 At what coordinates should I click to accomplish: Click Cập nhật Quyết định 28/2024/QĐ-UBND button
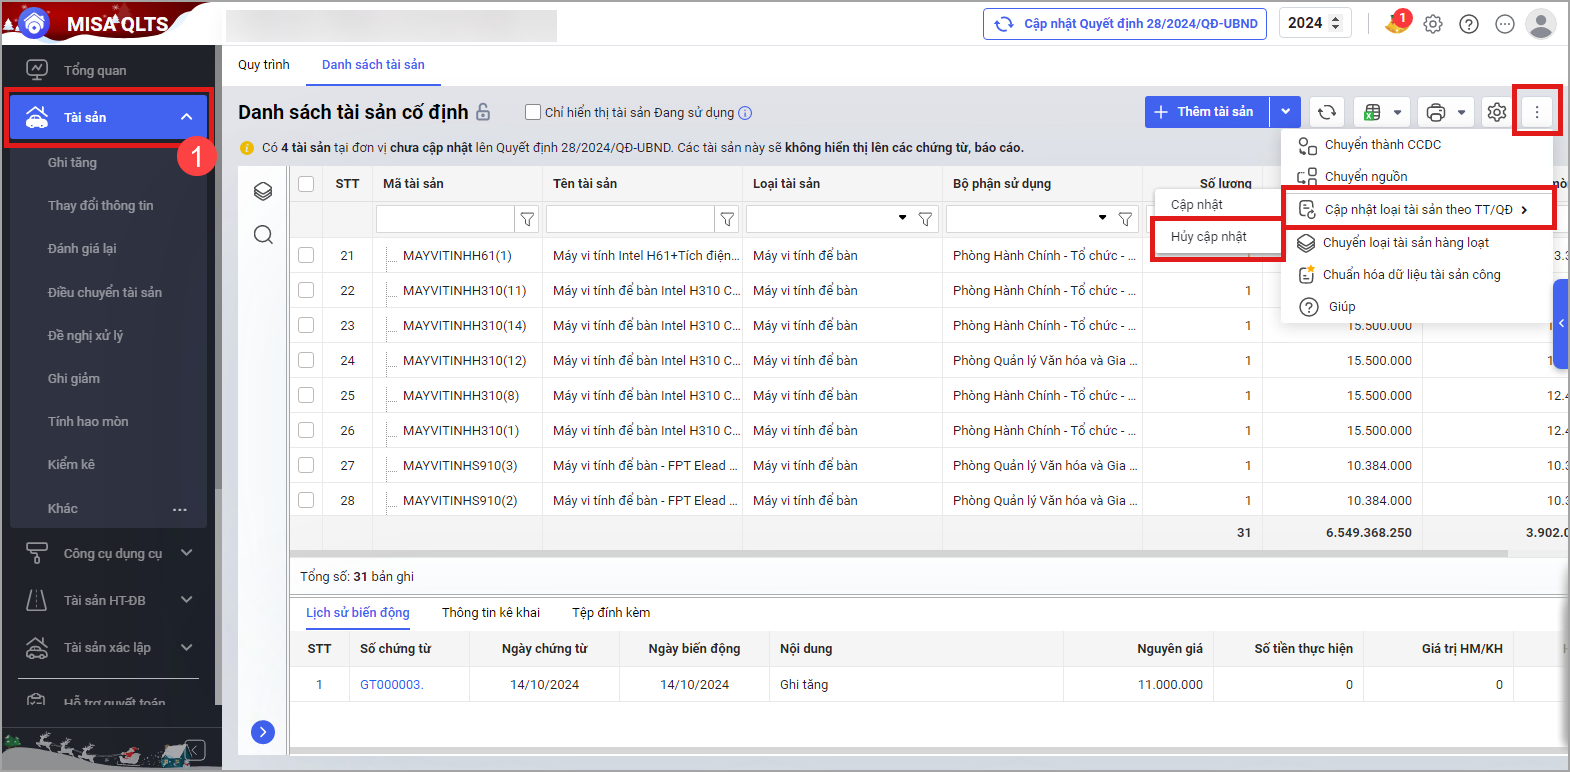coord(1125,24)
